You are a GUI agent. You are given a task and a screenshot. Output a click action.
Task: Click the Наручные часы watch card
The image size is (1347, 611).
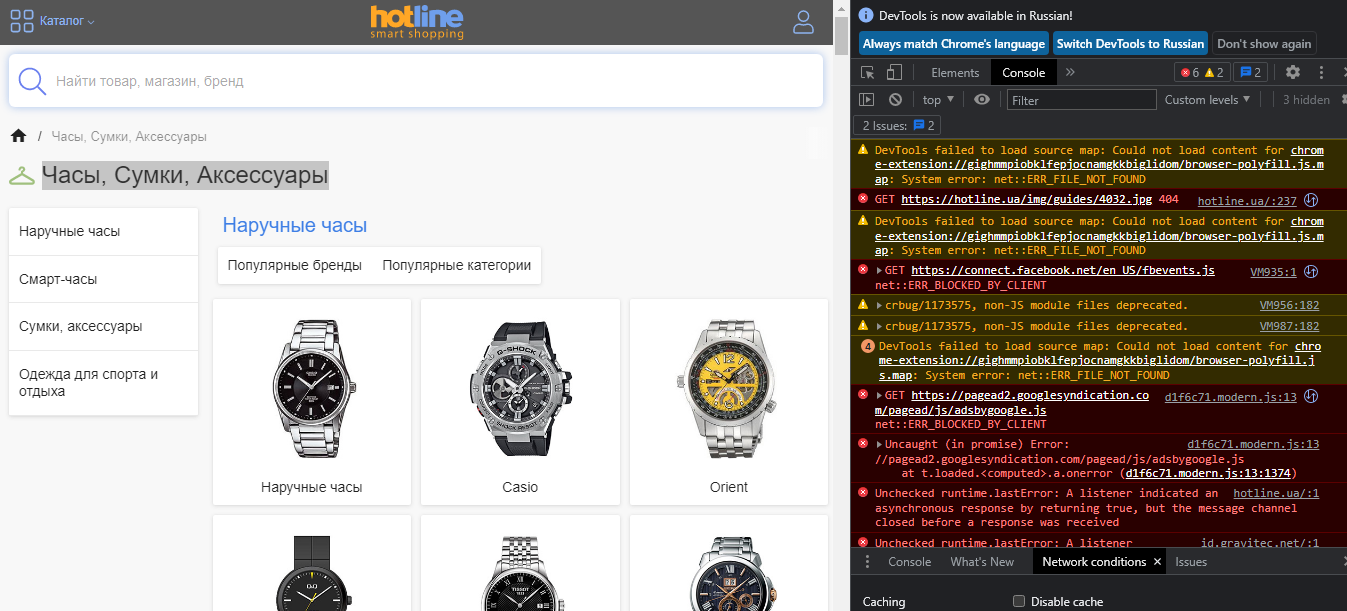tap(312, 402)
